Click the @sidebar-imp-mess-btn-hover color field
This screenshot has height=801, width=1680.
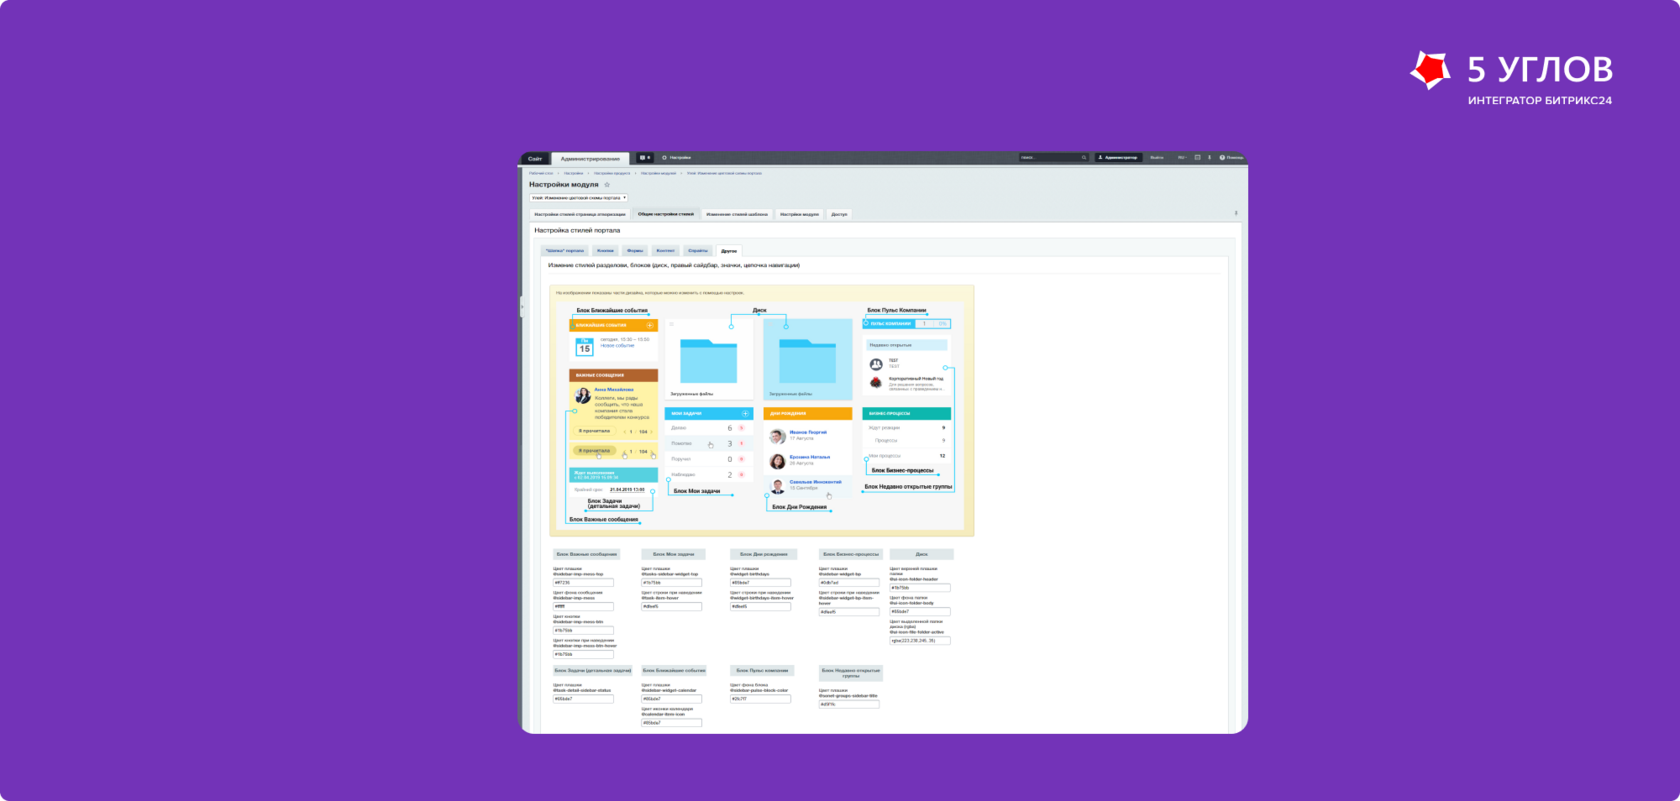[583, 654]
